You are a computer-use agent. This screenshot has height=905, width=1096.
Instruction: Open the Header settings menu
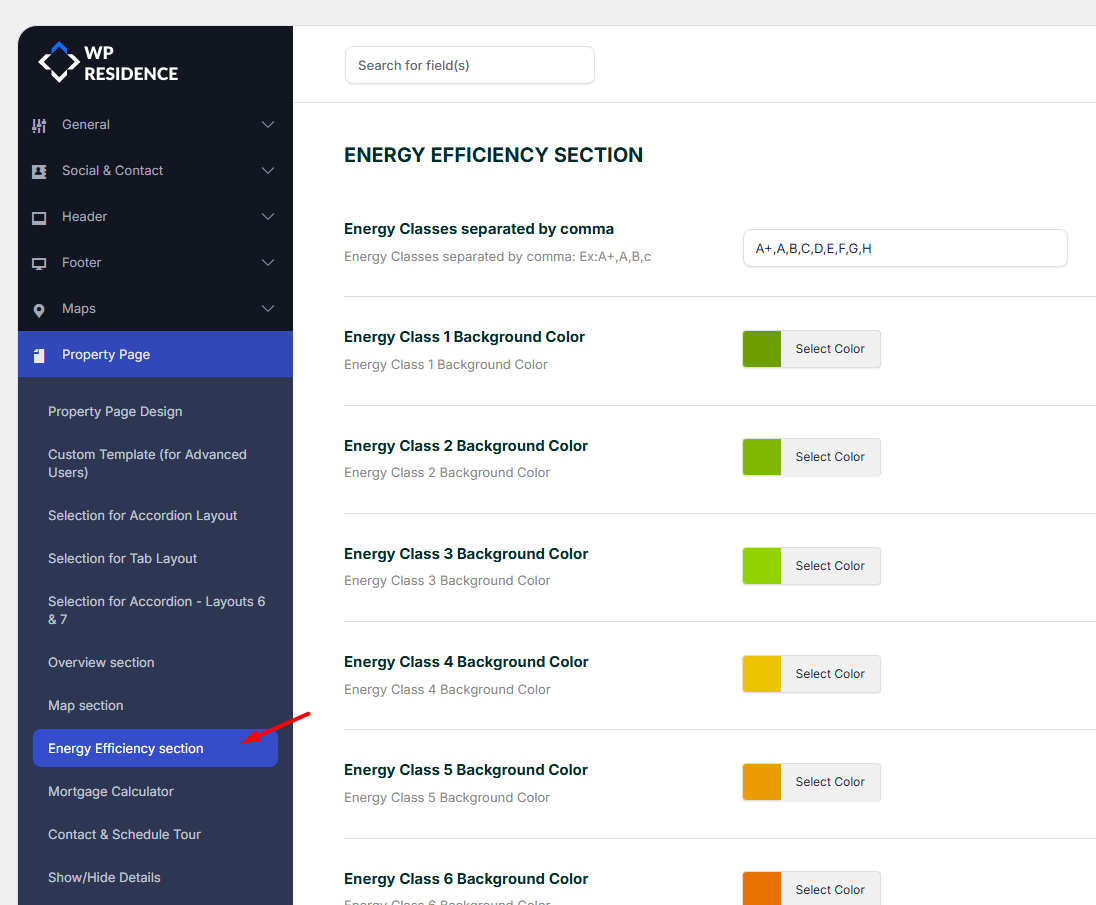tap(155, 217)
